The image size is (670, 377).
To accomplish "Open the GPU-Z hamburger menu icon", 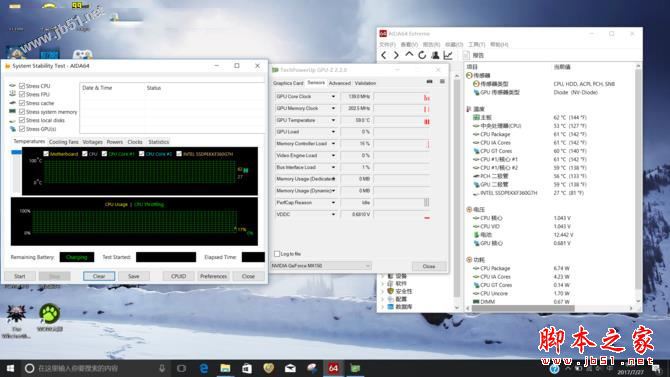I will coord(442,81).
